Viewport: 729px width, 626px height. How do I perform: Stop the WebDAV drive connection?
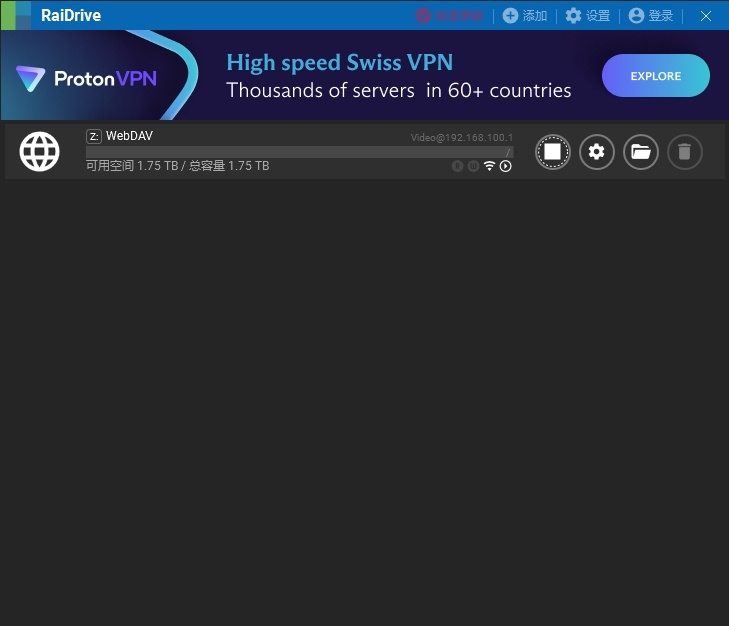click(x=552, y=152)
